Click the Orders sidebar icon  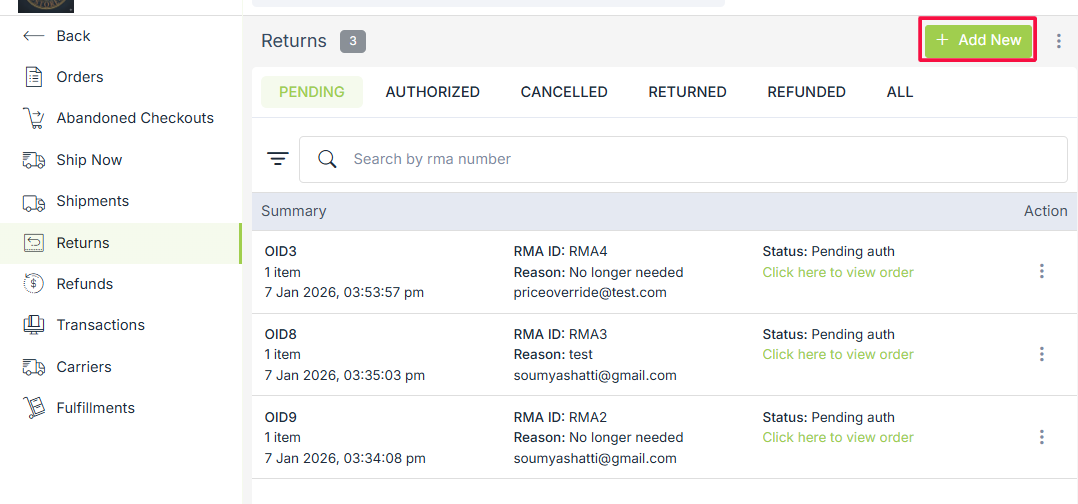point(34,77)
